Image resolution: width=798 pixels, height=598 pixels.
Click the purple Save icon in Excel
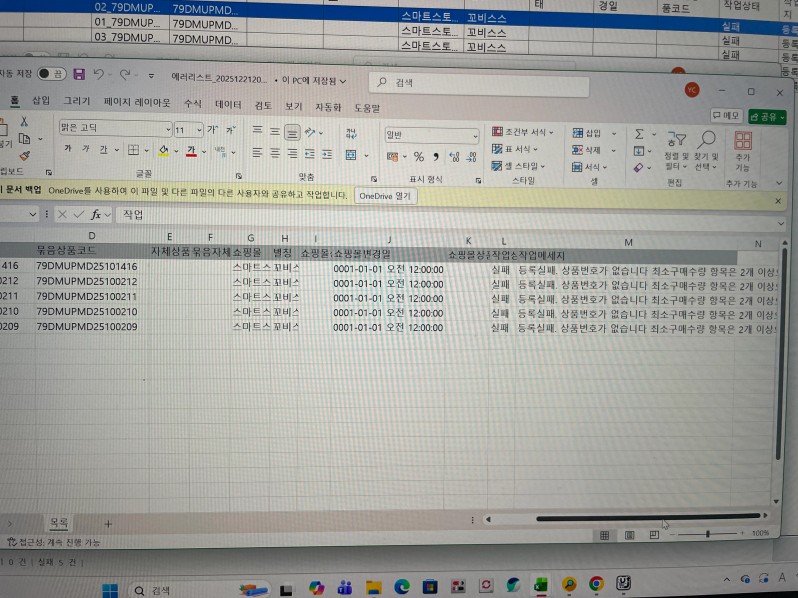click(79, 74)
